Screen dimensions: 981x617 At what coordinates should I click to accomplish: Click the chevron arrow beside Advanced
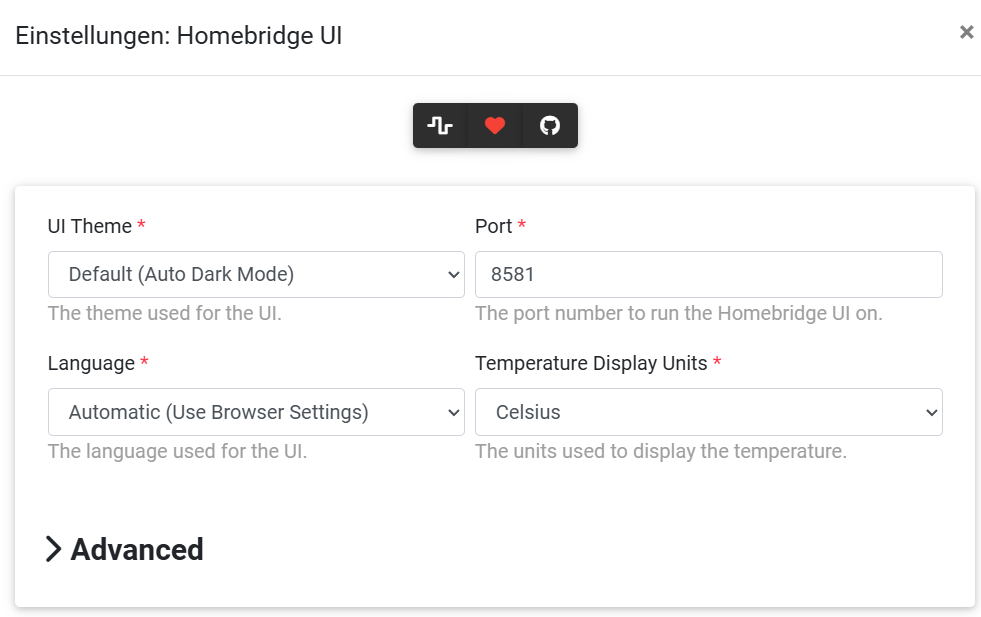[x=54, y=549]
